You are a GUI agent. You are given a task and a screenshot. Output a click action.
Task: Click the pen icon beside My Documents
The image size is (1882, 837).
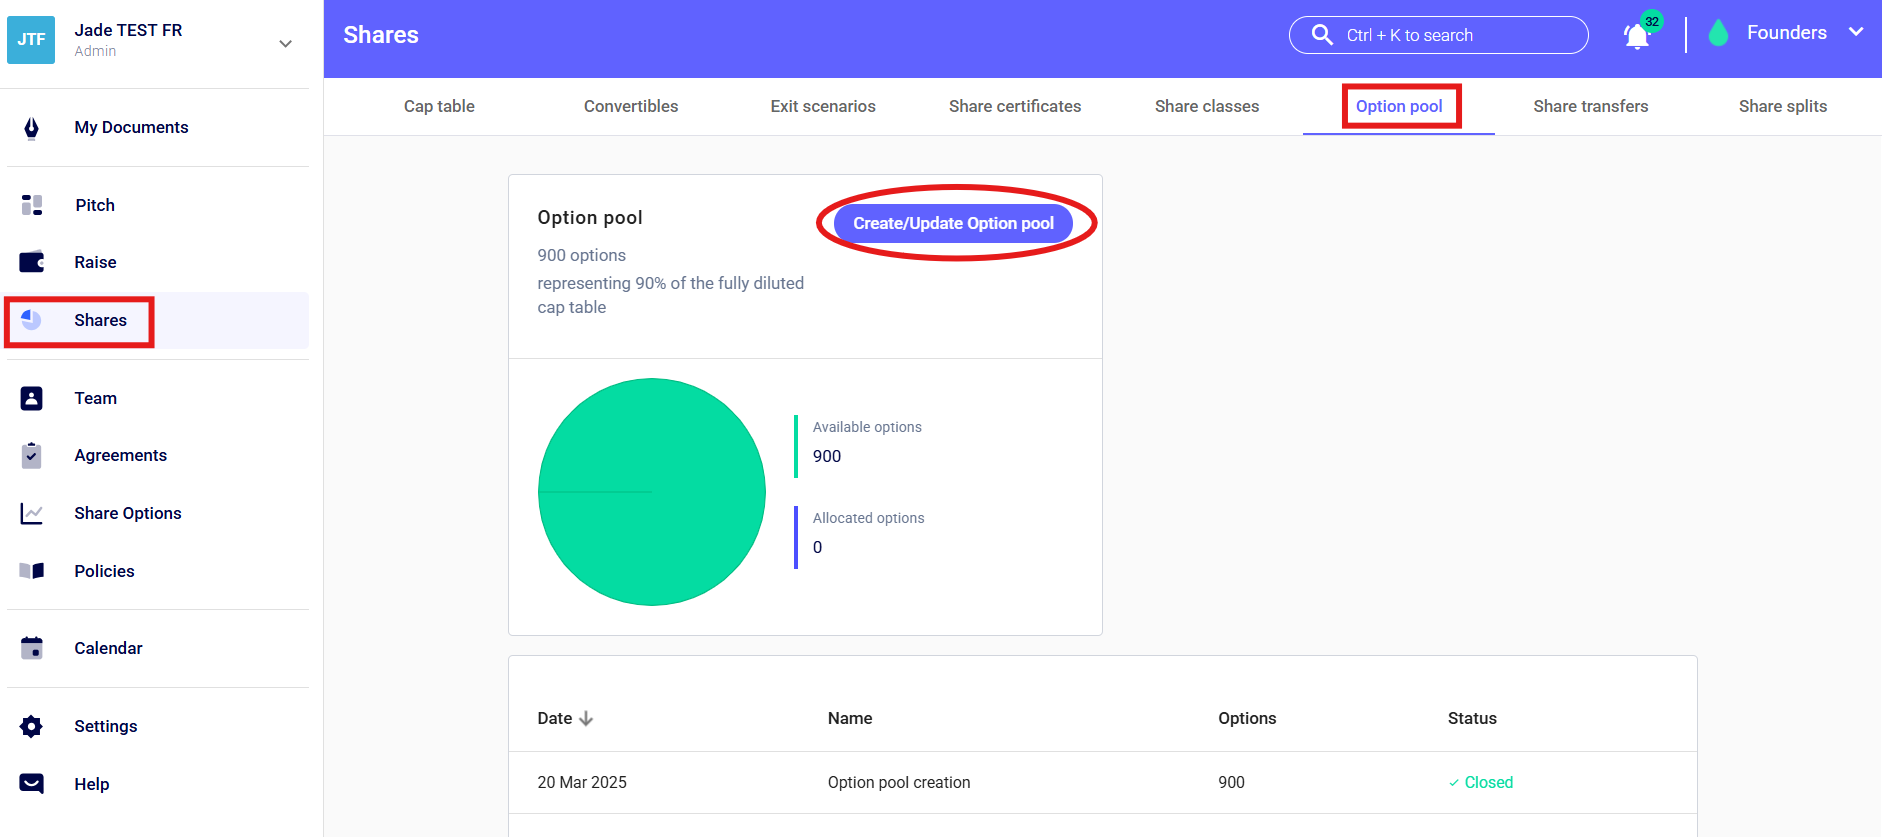[x=32, y=128]
